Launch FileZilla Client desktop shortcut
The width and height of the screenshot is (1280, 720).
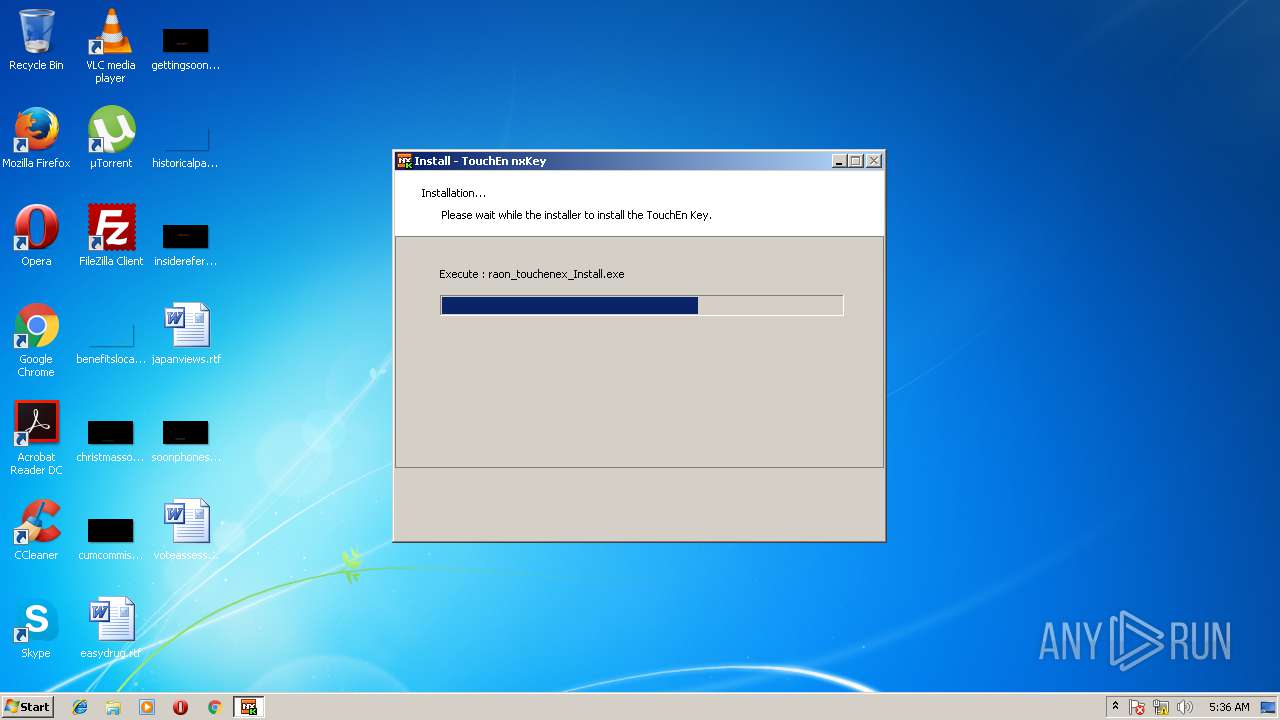coord(111,236)
